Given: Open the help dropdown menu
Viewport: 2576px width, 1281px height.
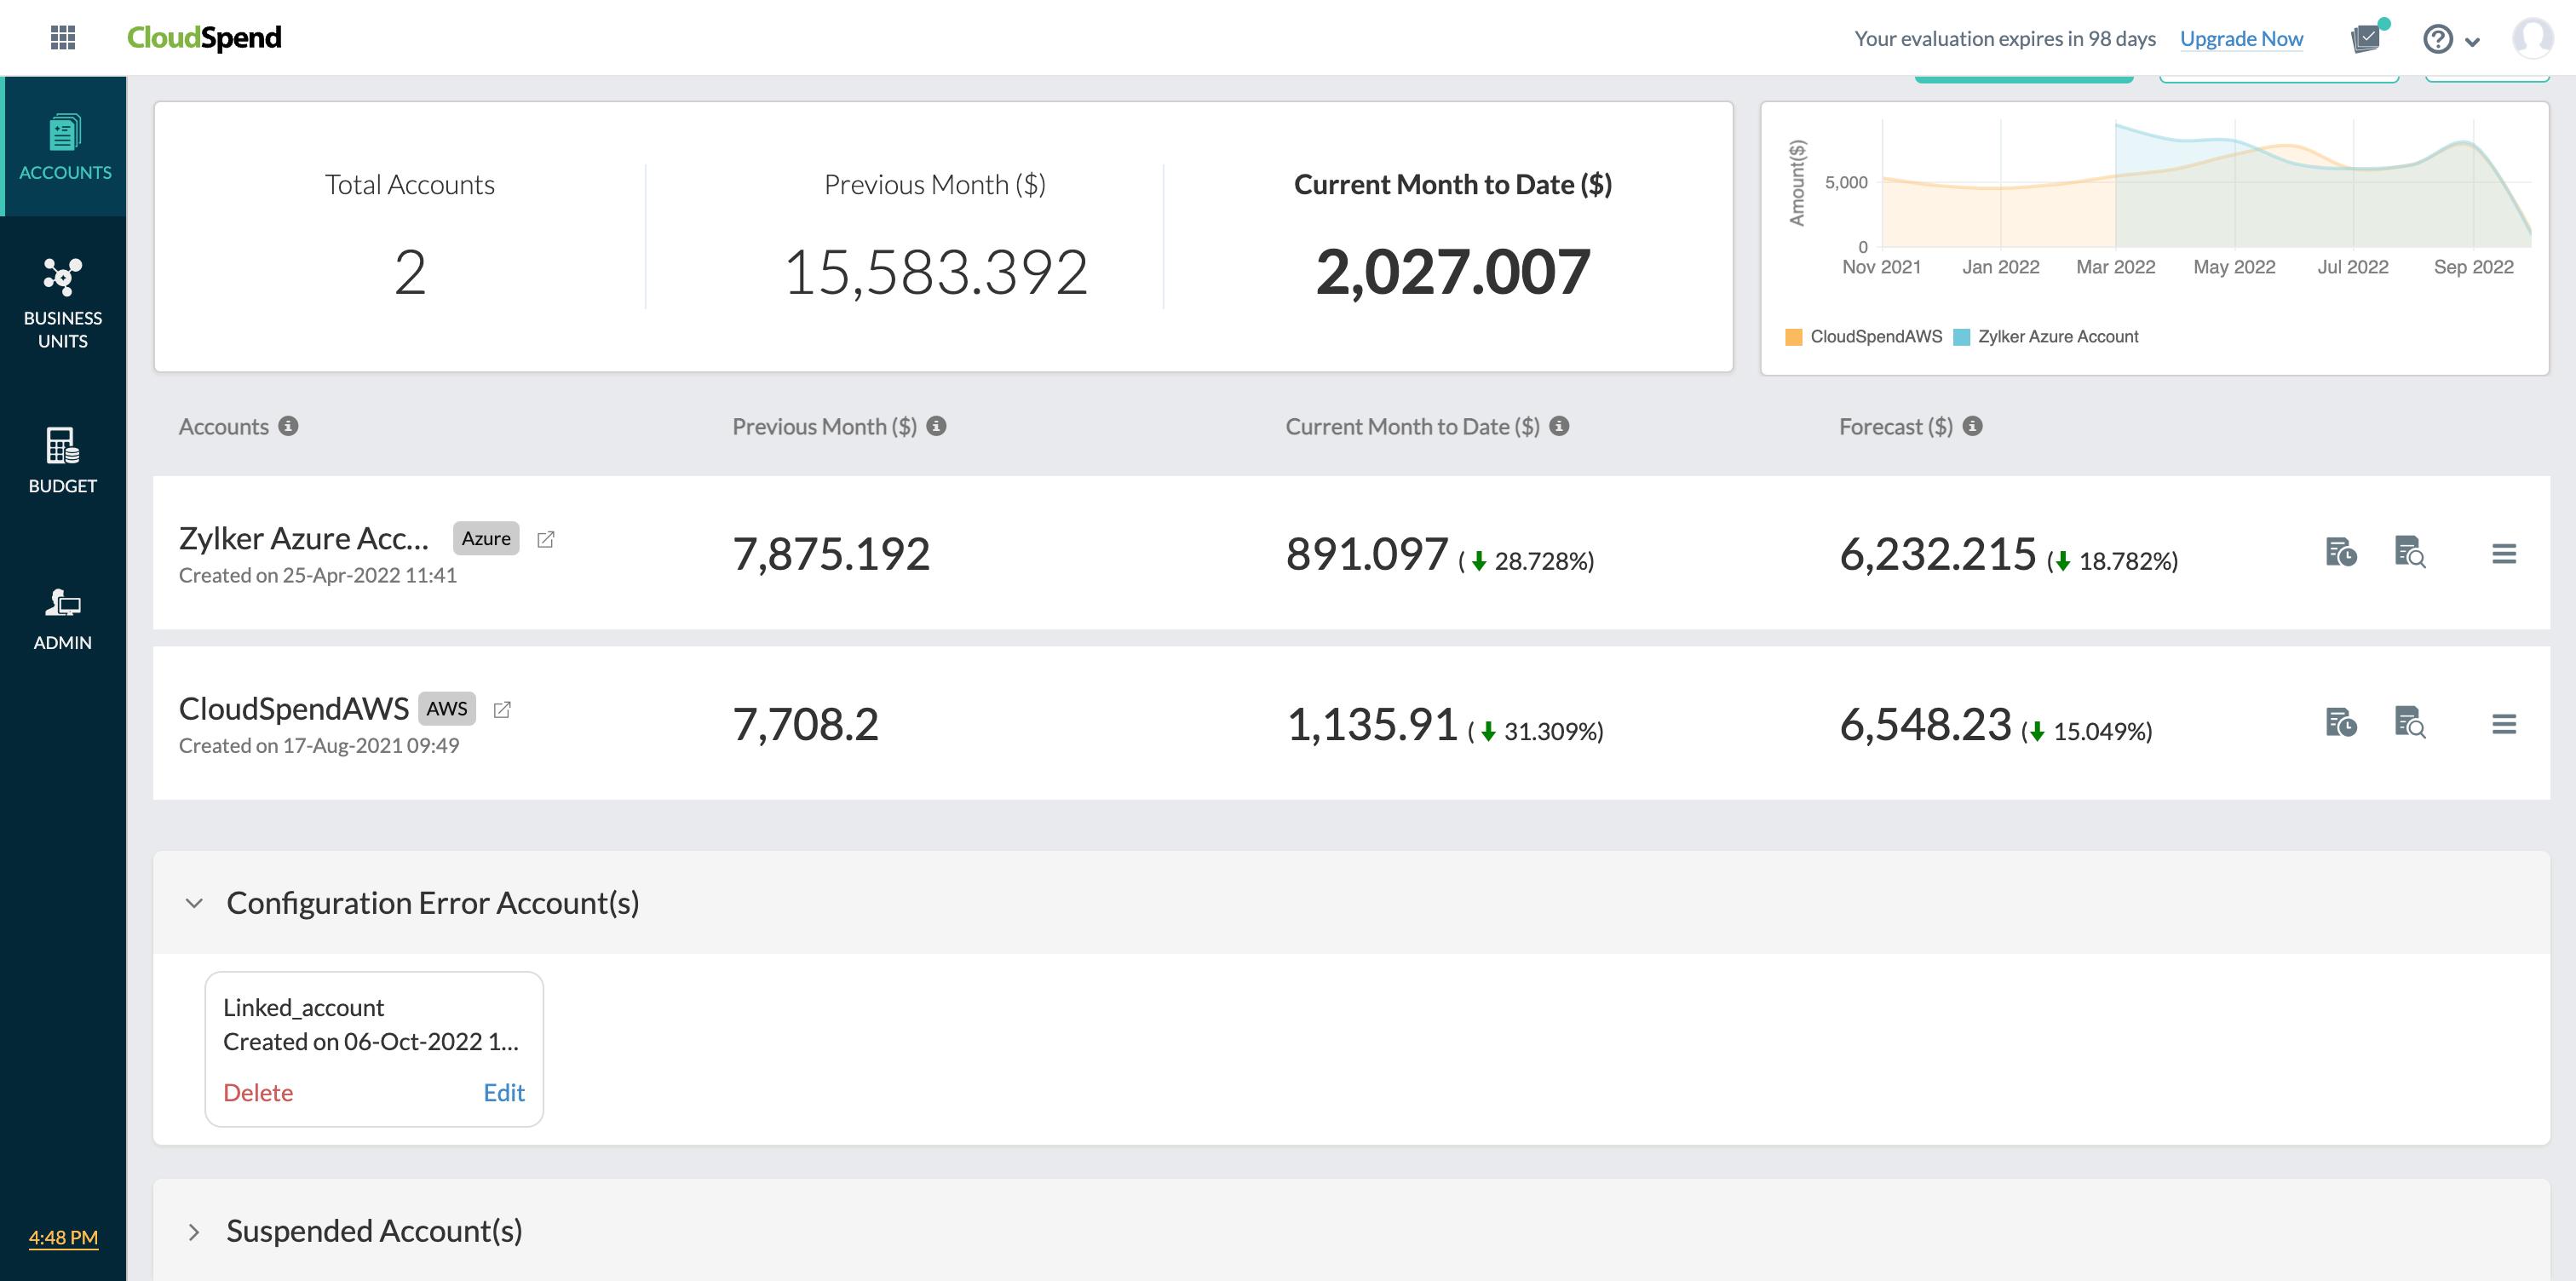Looking at the screenshot, I should tap(2450, 40).
